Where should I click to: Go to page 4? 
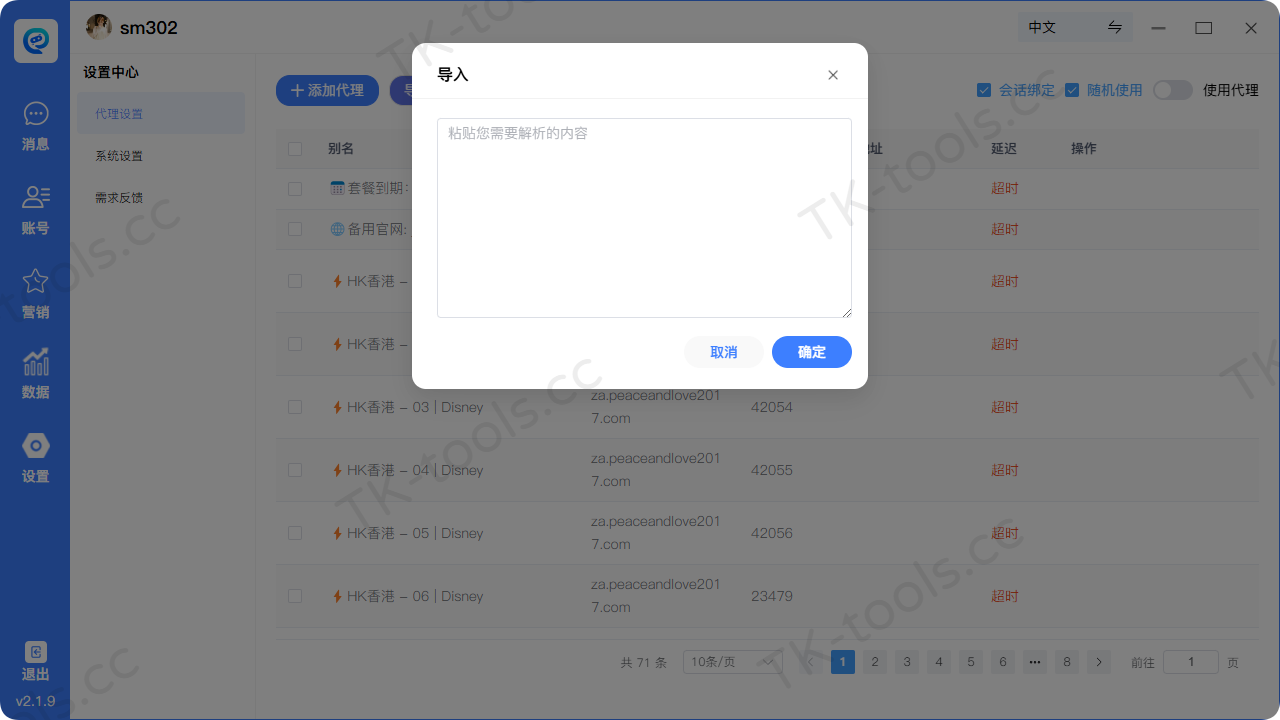(x=939, y=662)
